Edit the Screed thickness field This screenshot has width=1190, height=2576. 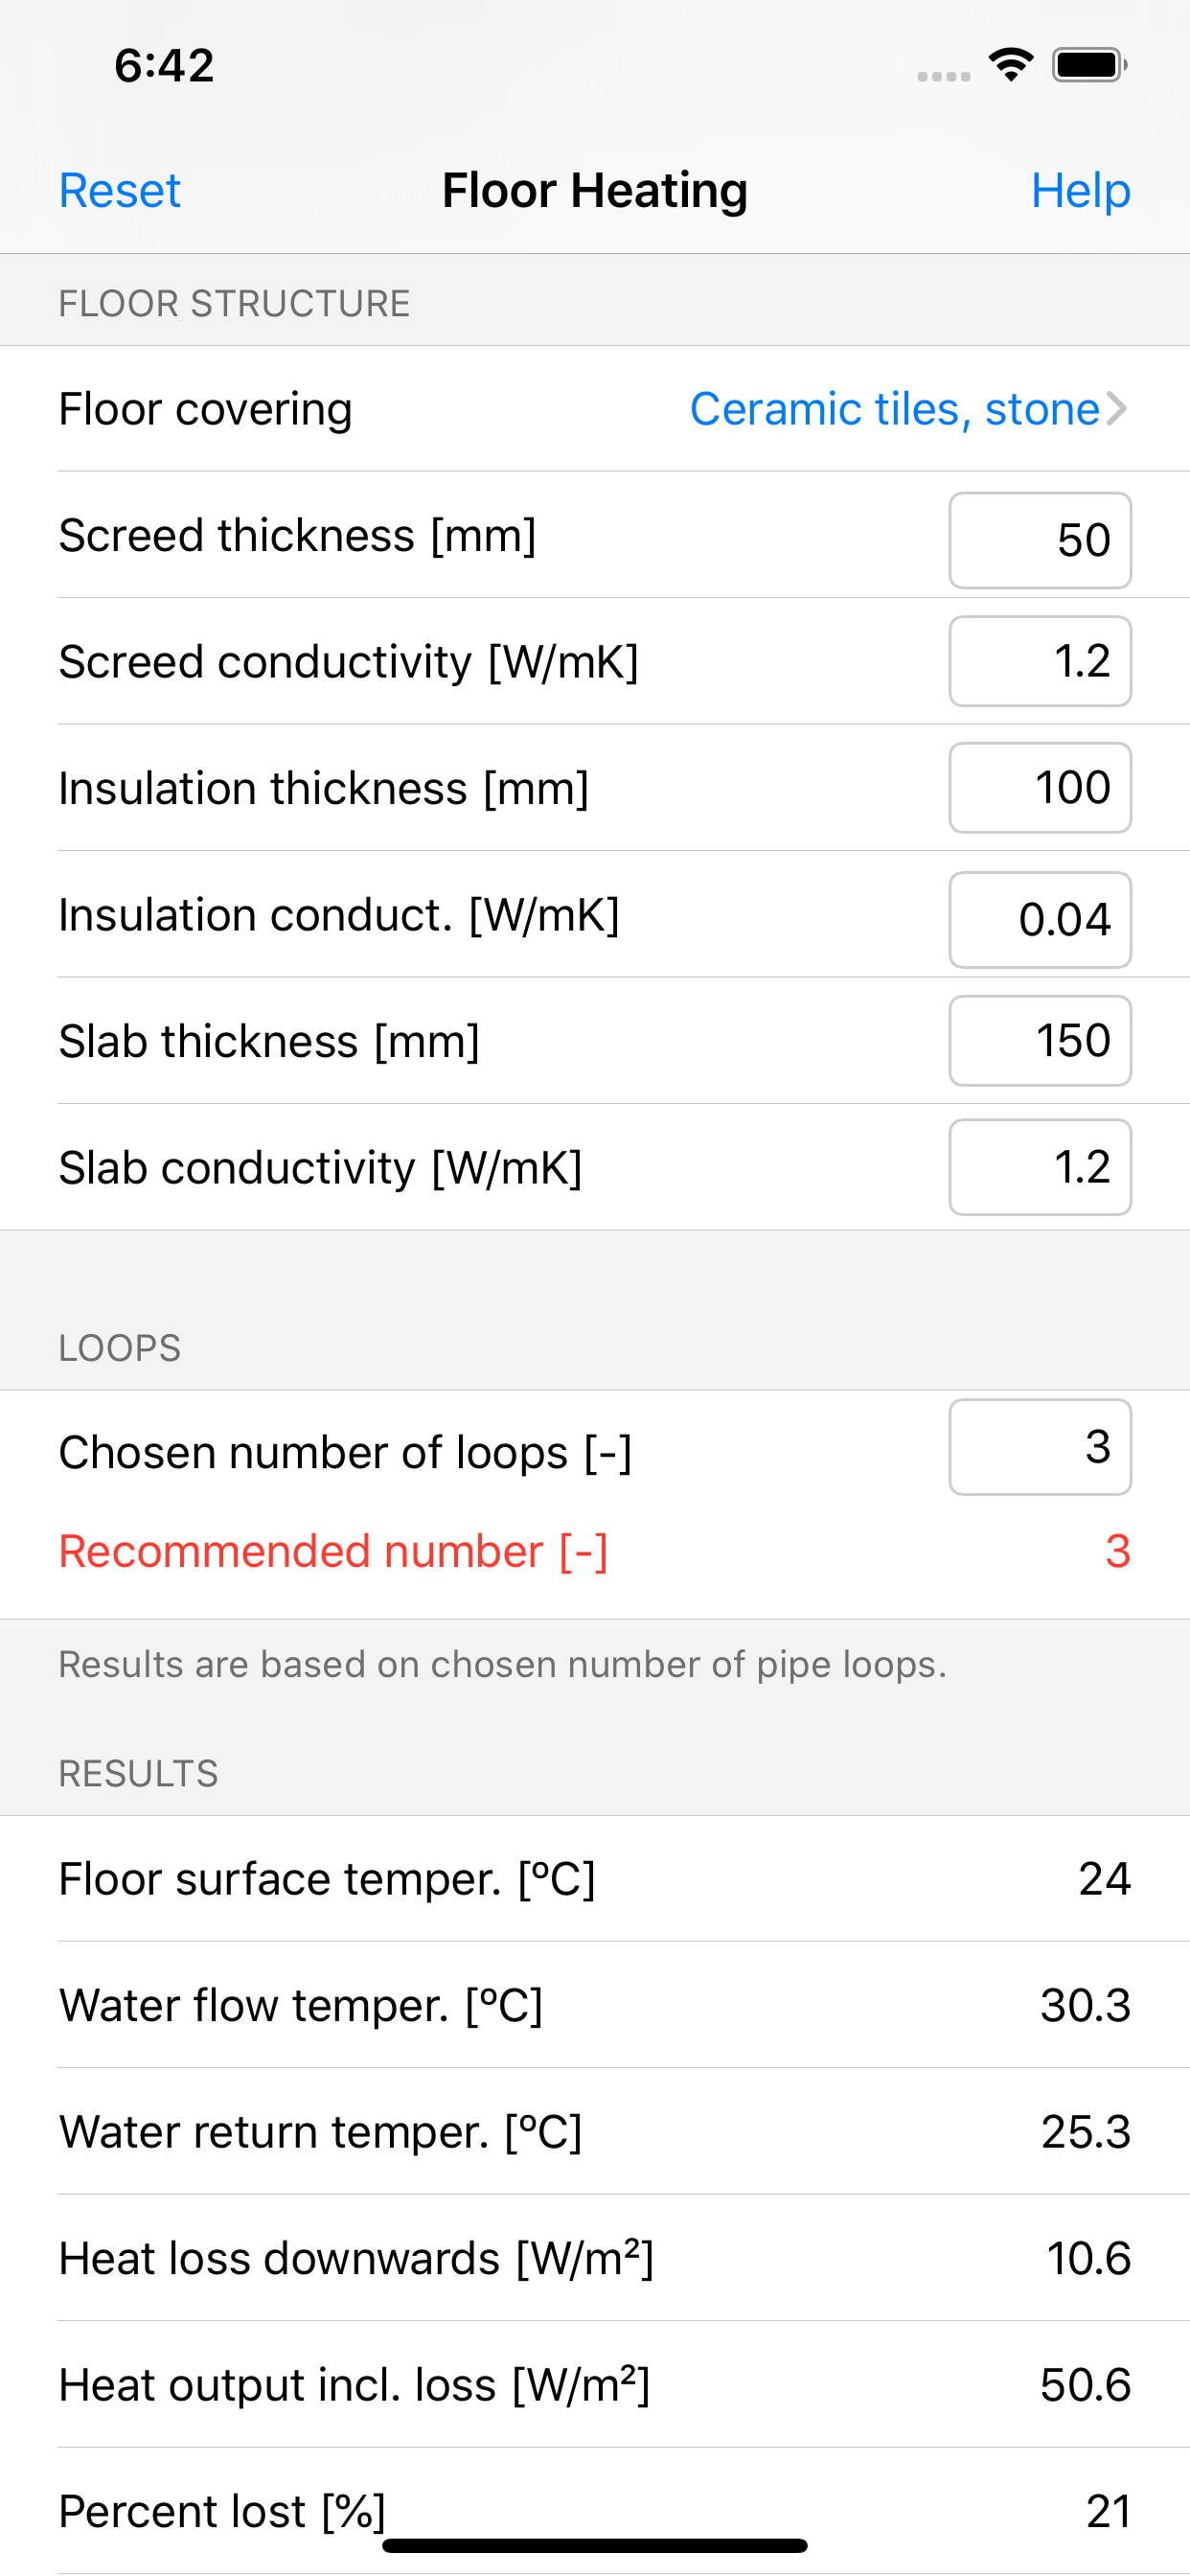tap(1039, 540)
